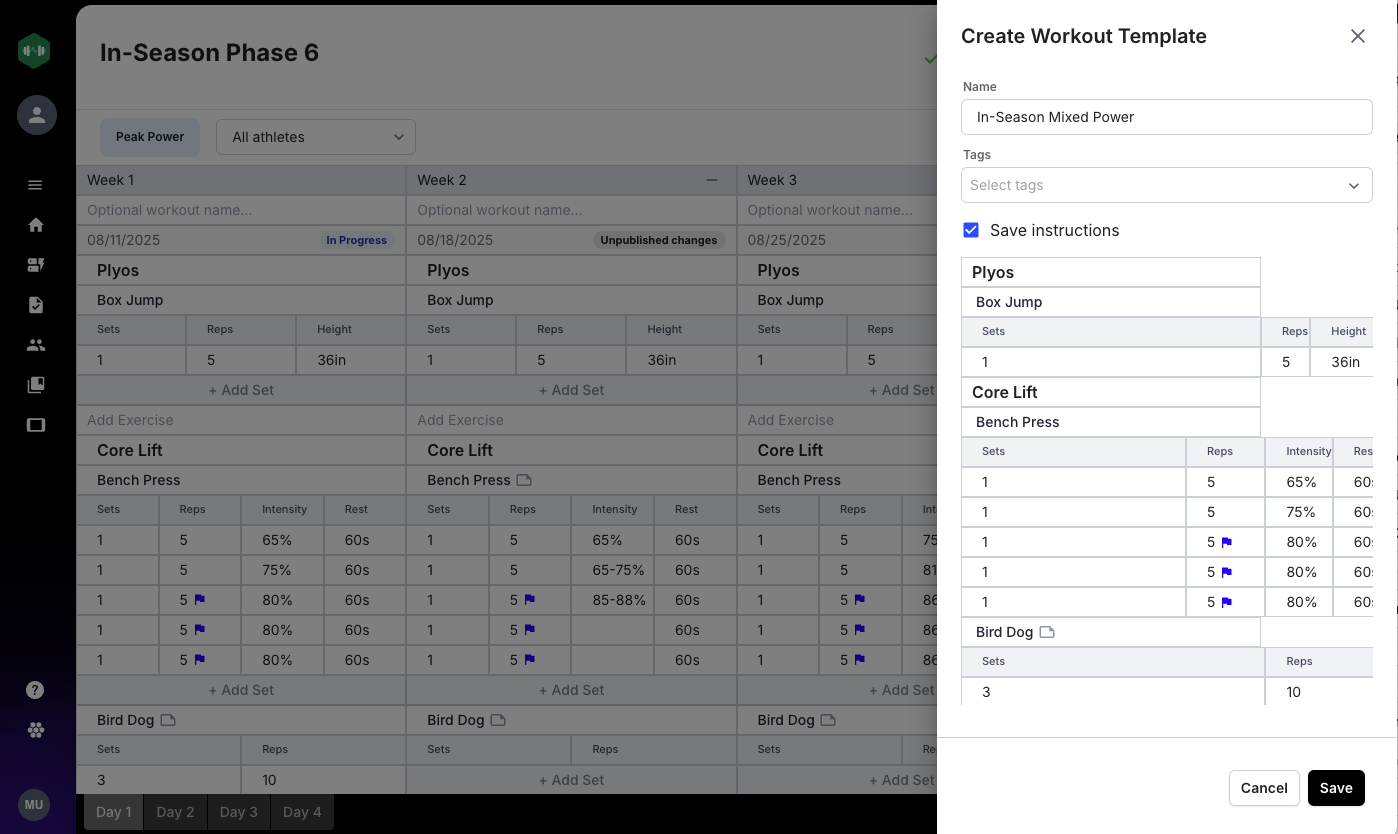Click Week 2 optional workout name field
This screenshot has height=834, width=1398.
point(571,210)
